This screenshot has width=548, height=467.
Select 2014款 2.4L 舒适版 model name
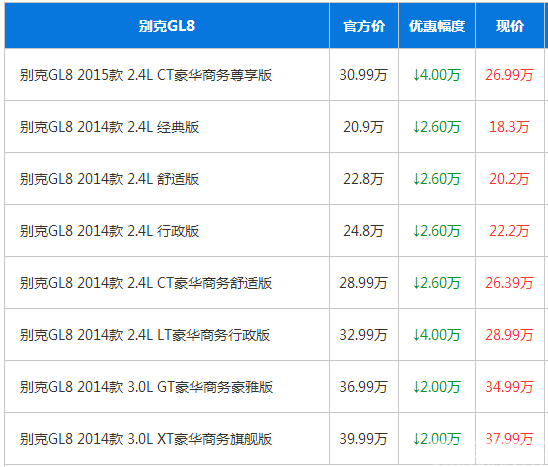[x=109, y=179]
